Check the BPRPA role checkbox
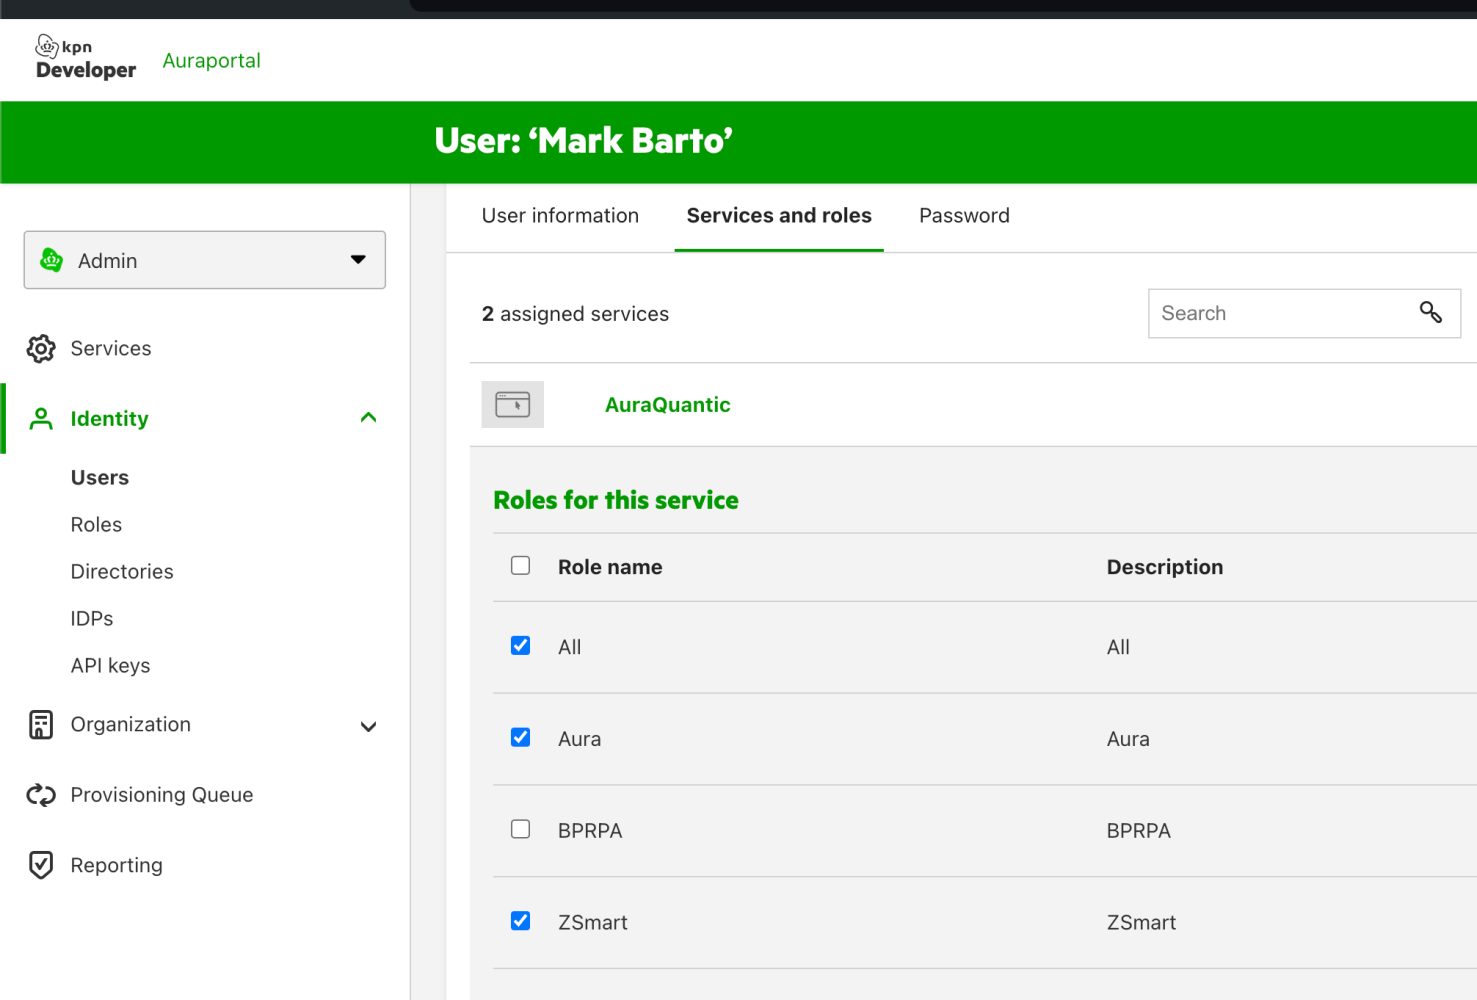Screen dimensions: 1477x1000 click(x=521, y=830)
